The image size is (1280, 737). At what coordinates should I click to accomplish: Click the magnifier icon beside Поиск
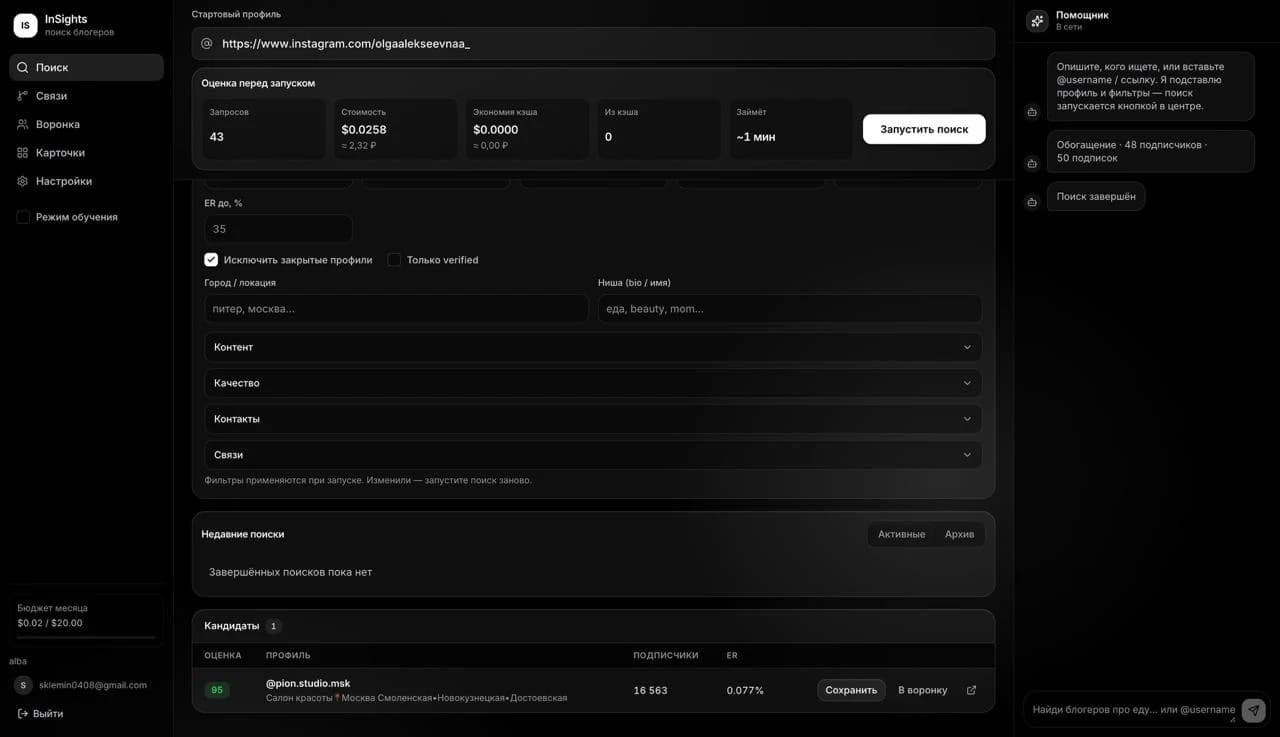click(x=22, y=67)
